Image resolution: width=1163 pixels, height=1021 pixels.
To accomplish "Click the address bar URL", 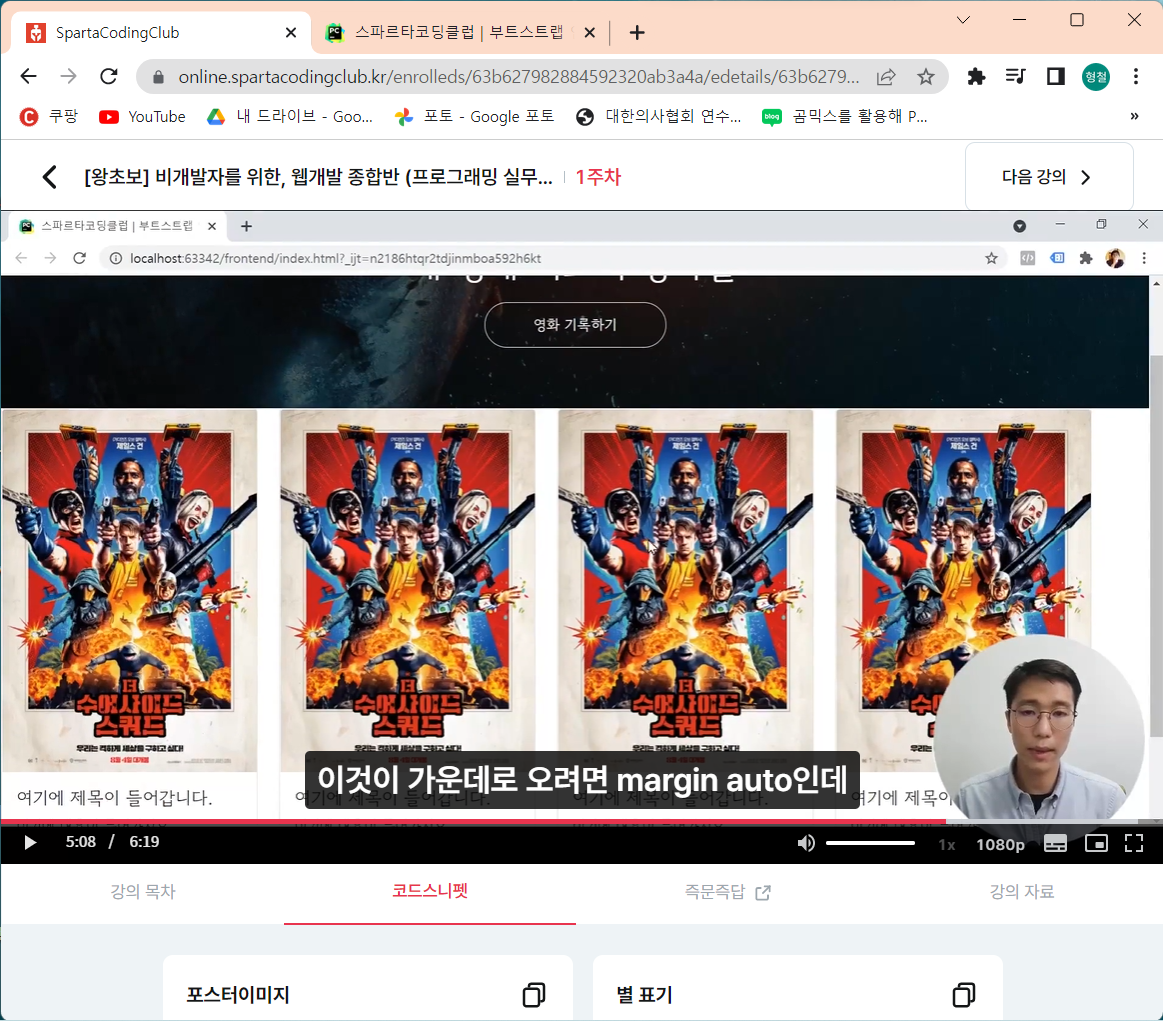I will point(518,76).
